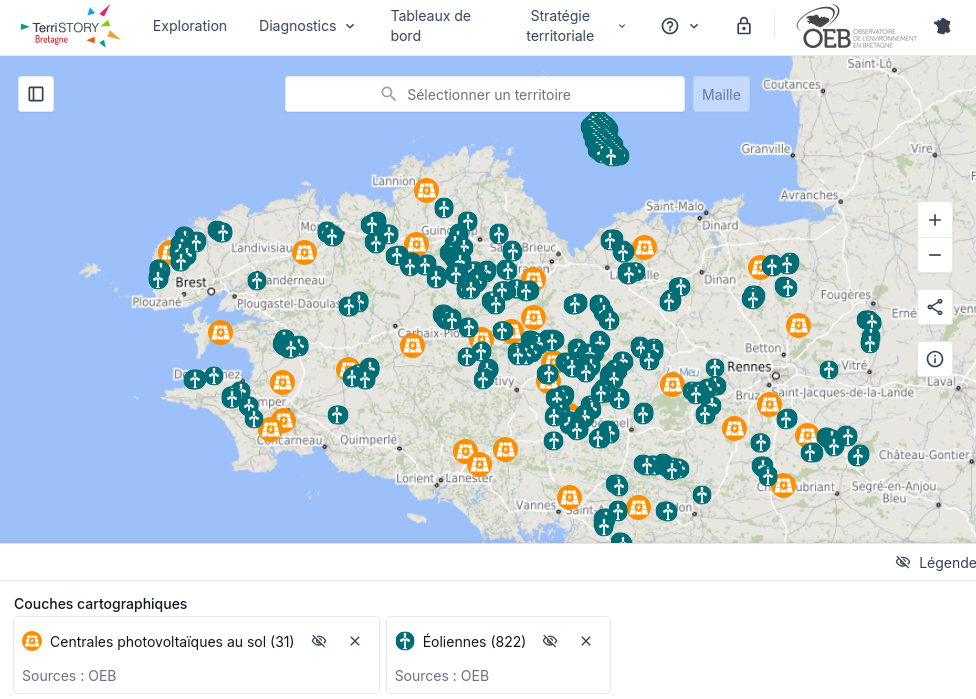
Task: Expand the help menu chevron
Action: [694, 26]
